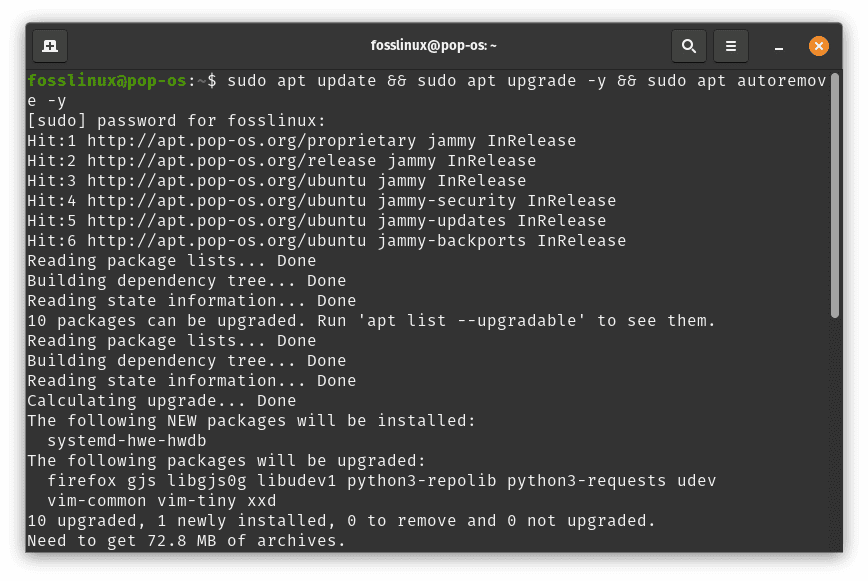Click the libudev1 package name
The height and width of the screenshot is (581, 868).
tap(297, 480)
